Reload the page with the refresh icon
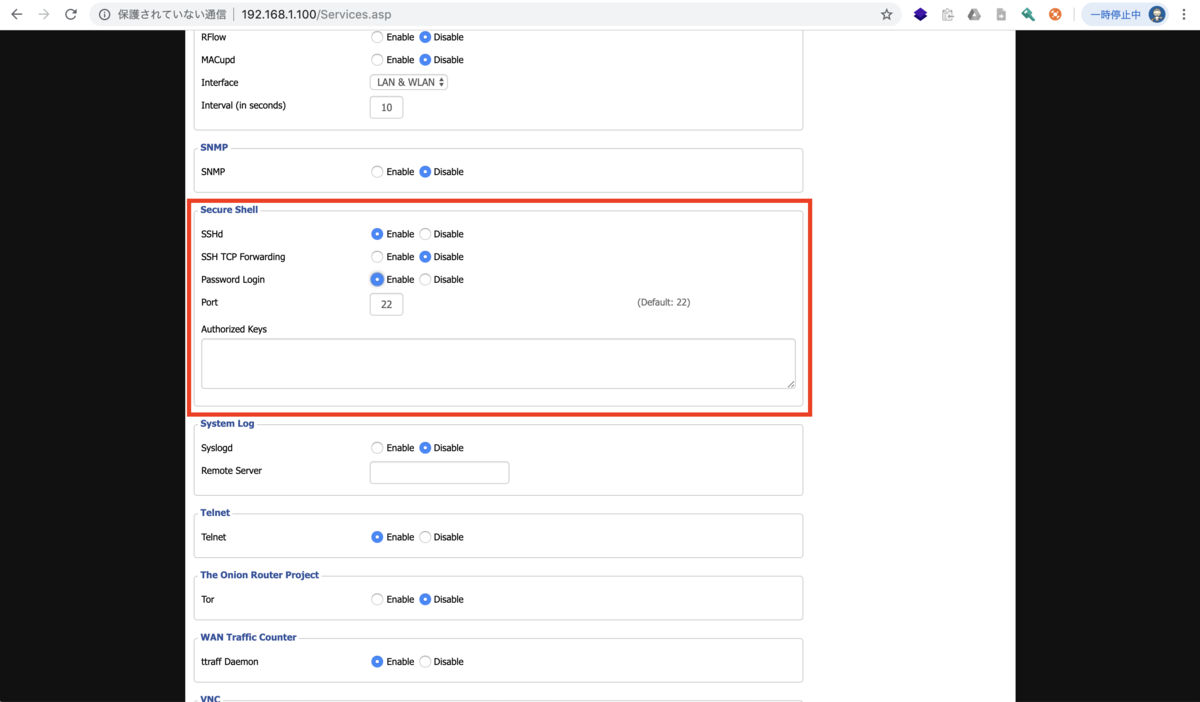This screenshot has width=1200, height=702. point(70,15)
